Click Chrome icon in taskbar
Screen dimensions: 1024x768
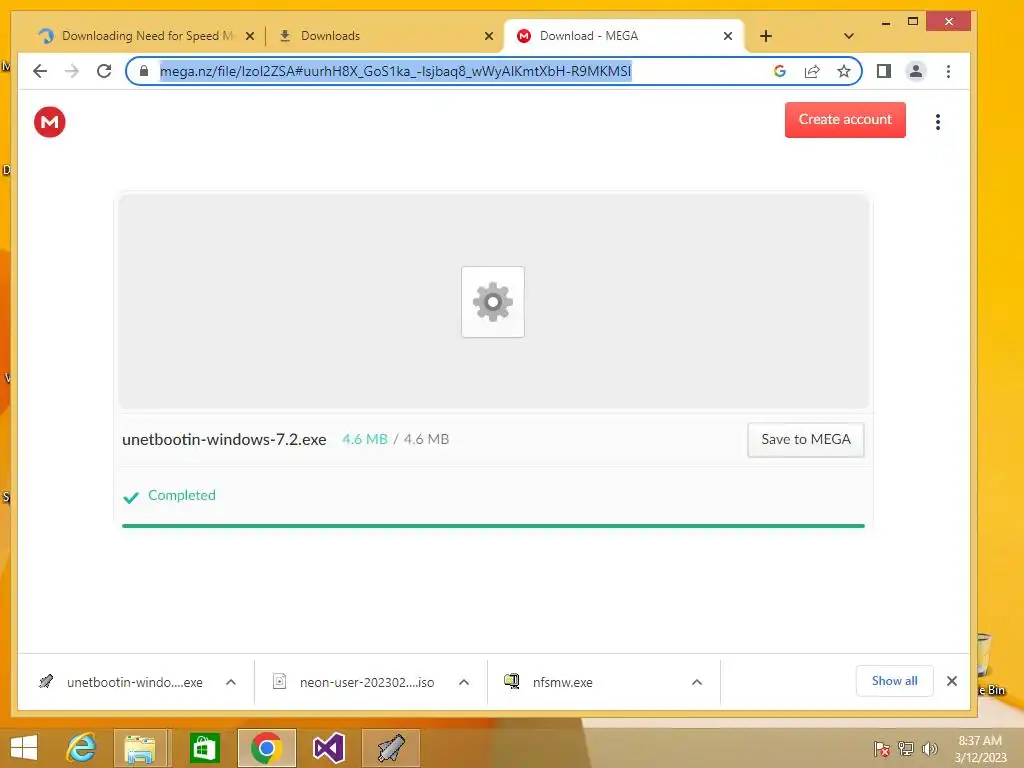tap(266, 748)
